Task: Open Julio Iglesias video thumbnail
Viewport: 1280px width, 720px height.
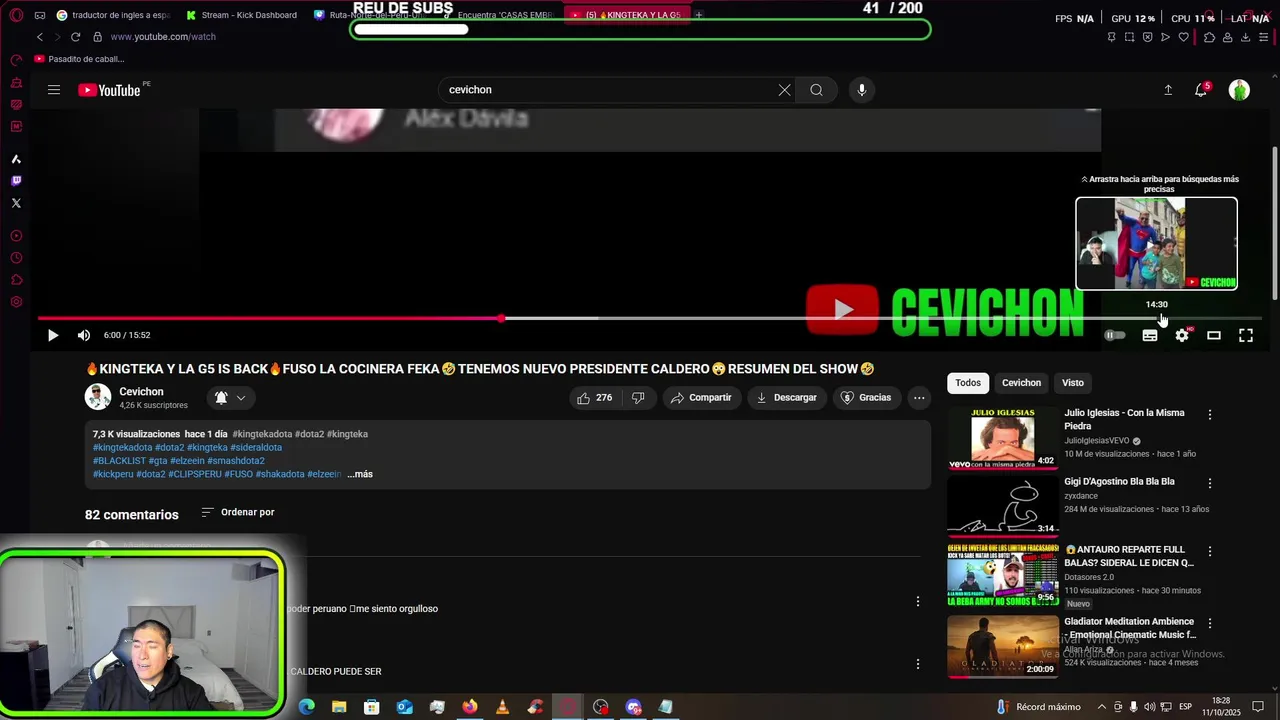Action: pos(1003,438)
